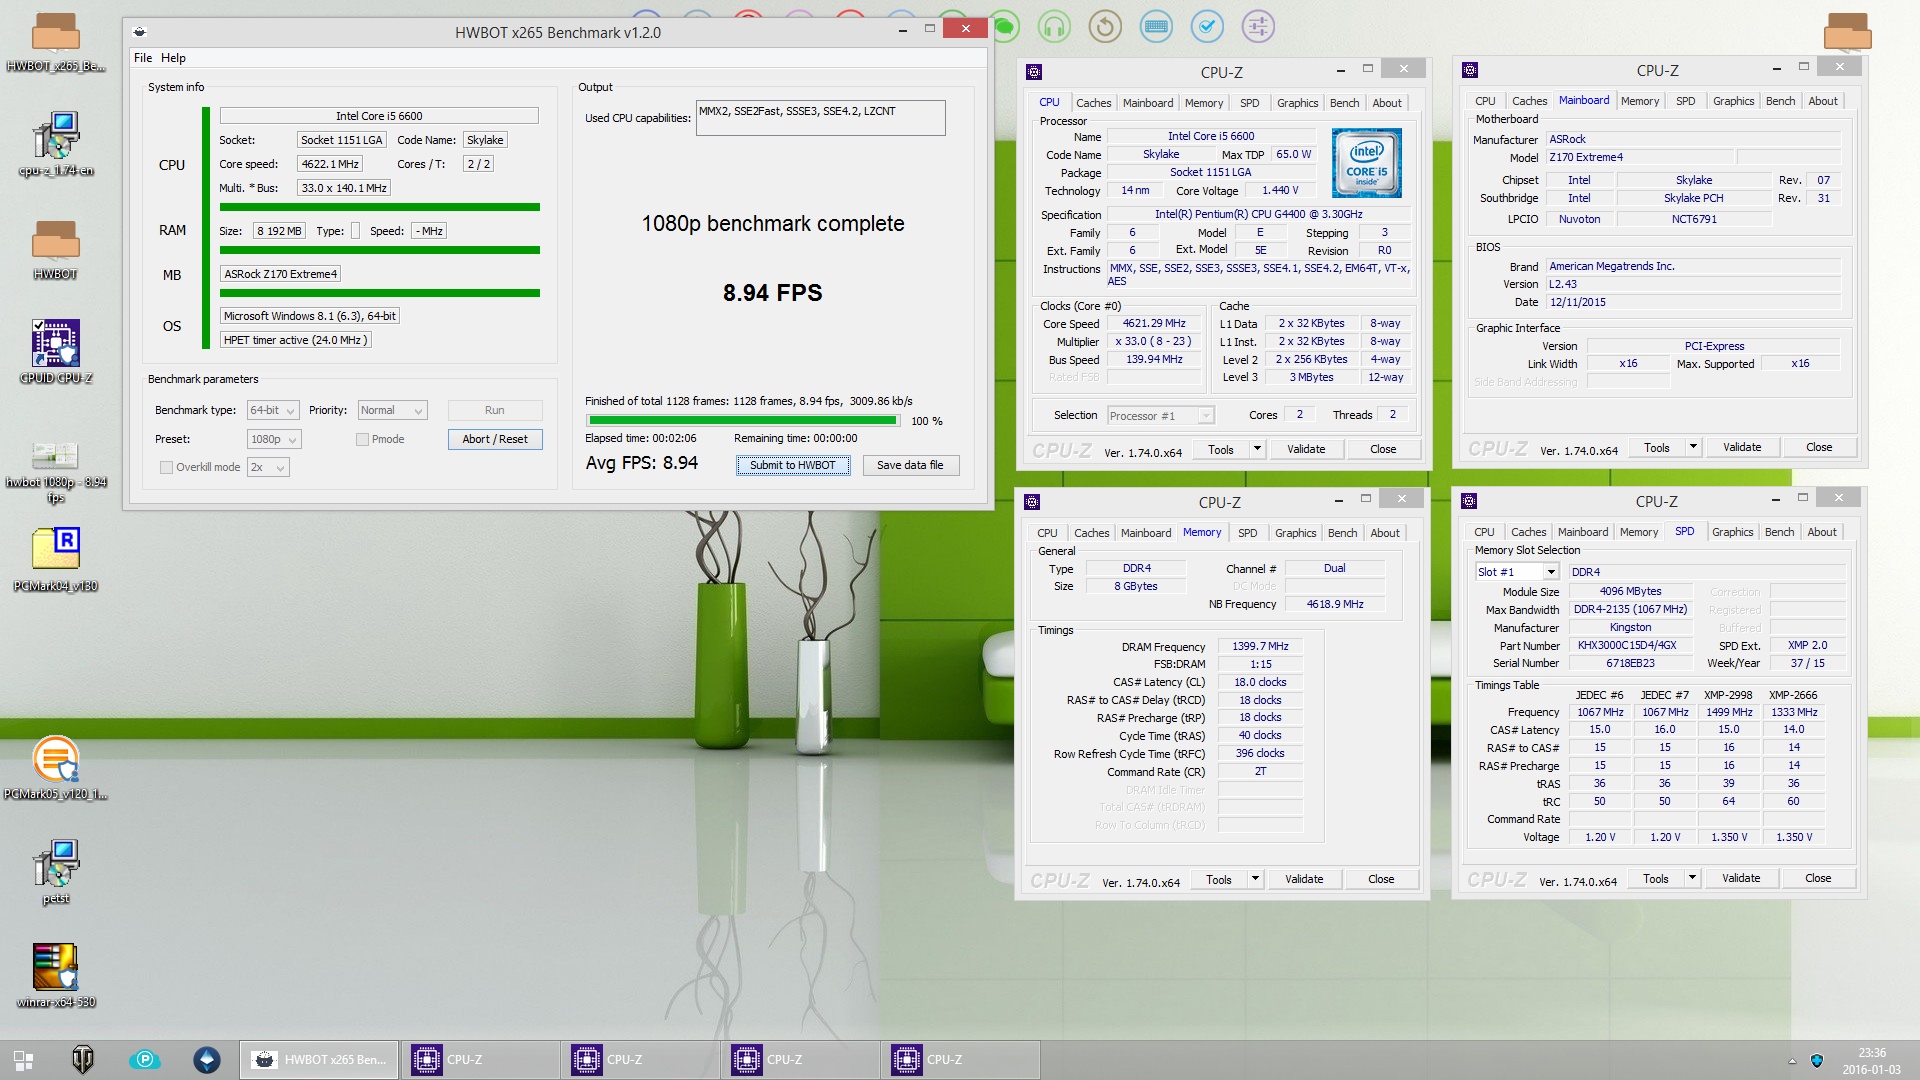
Task: Click Save data file button
Action: [x=910, y=465]
